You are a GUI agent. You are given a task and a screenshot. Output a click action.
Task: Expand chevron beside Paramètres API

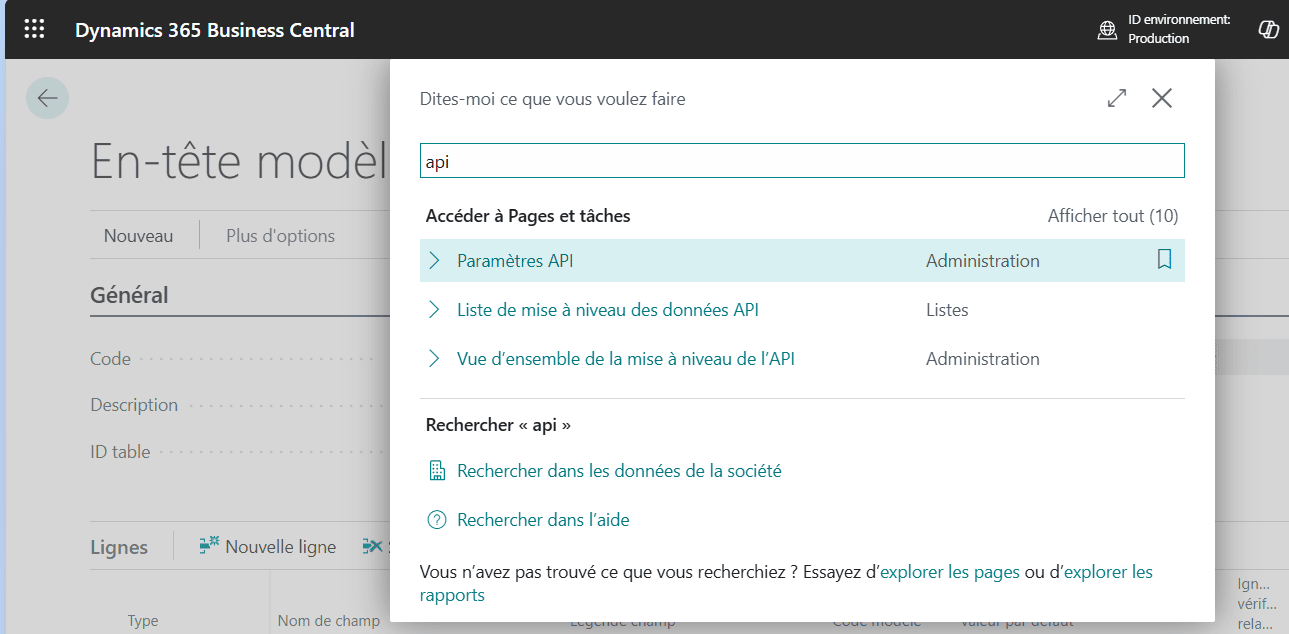(434, 260)
